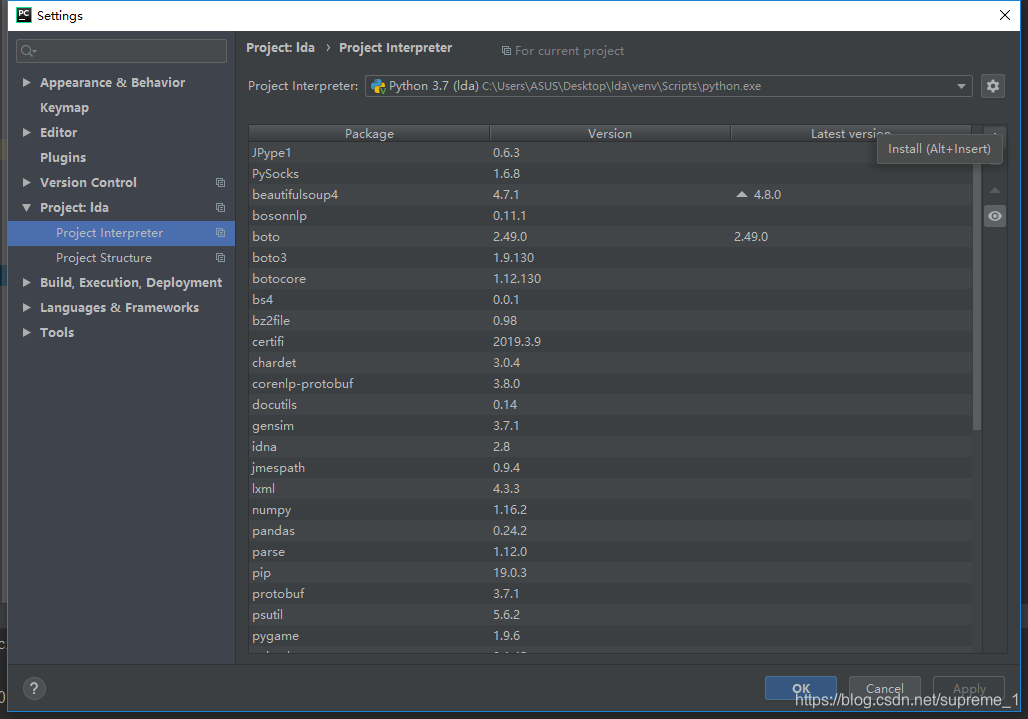1028x719 pixels.
Task: Open the Project Interpreter dropdown
Action: point(961,86)
